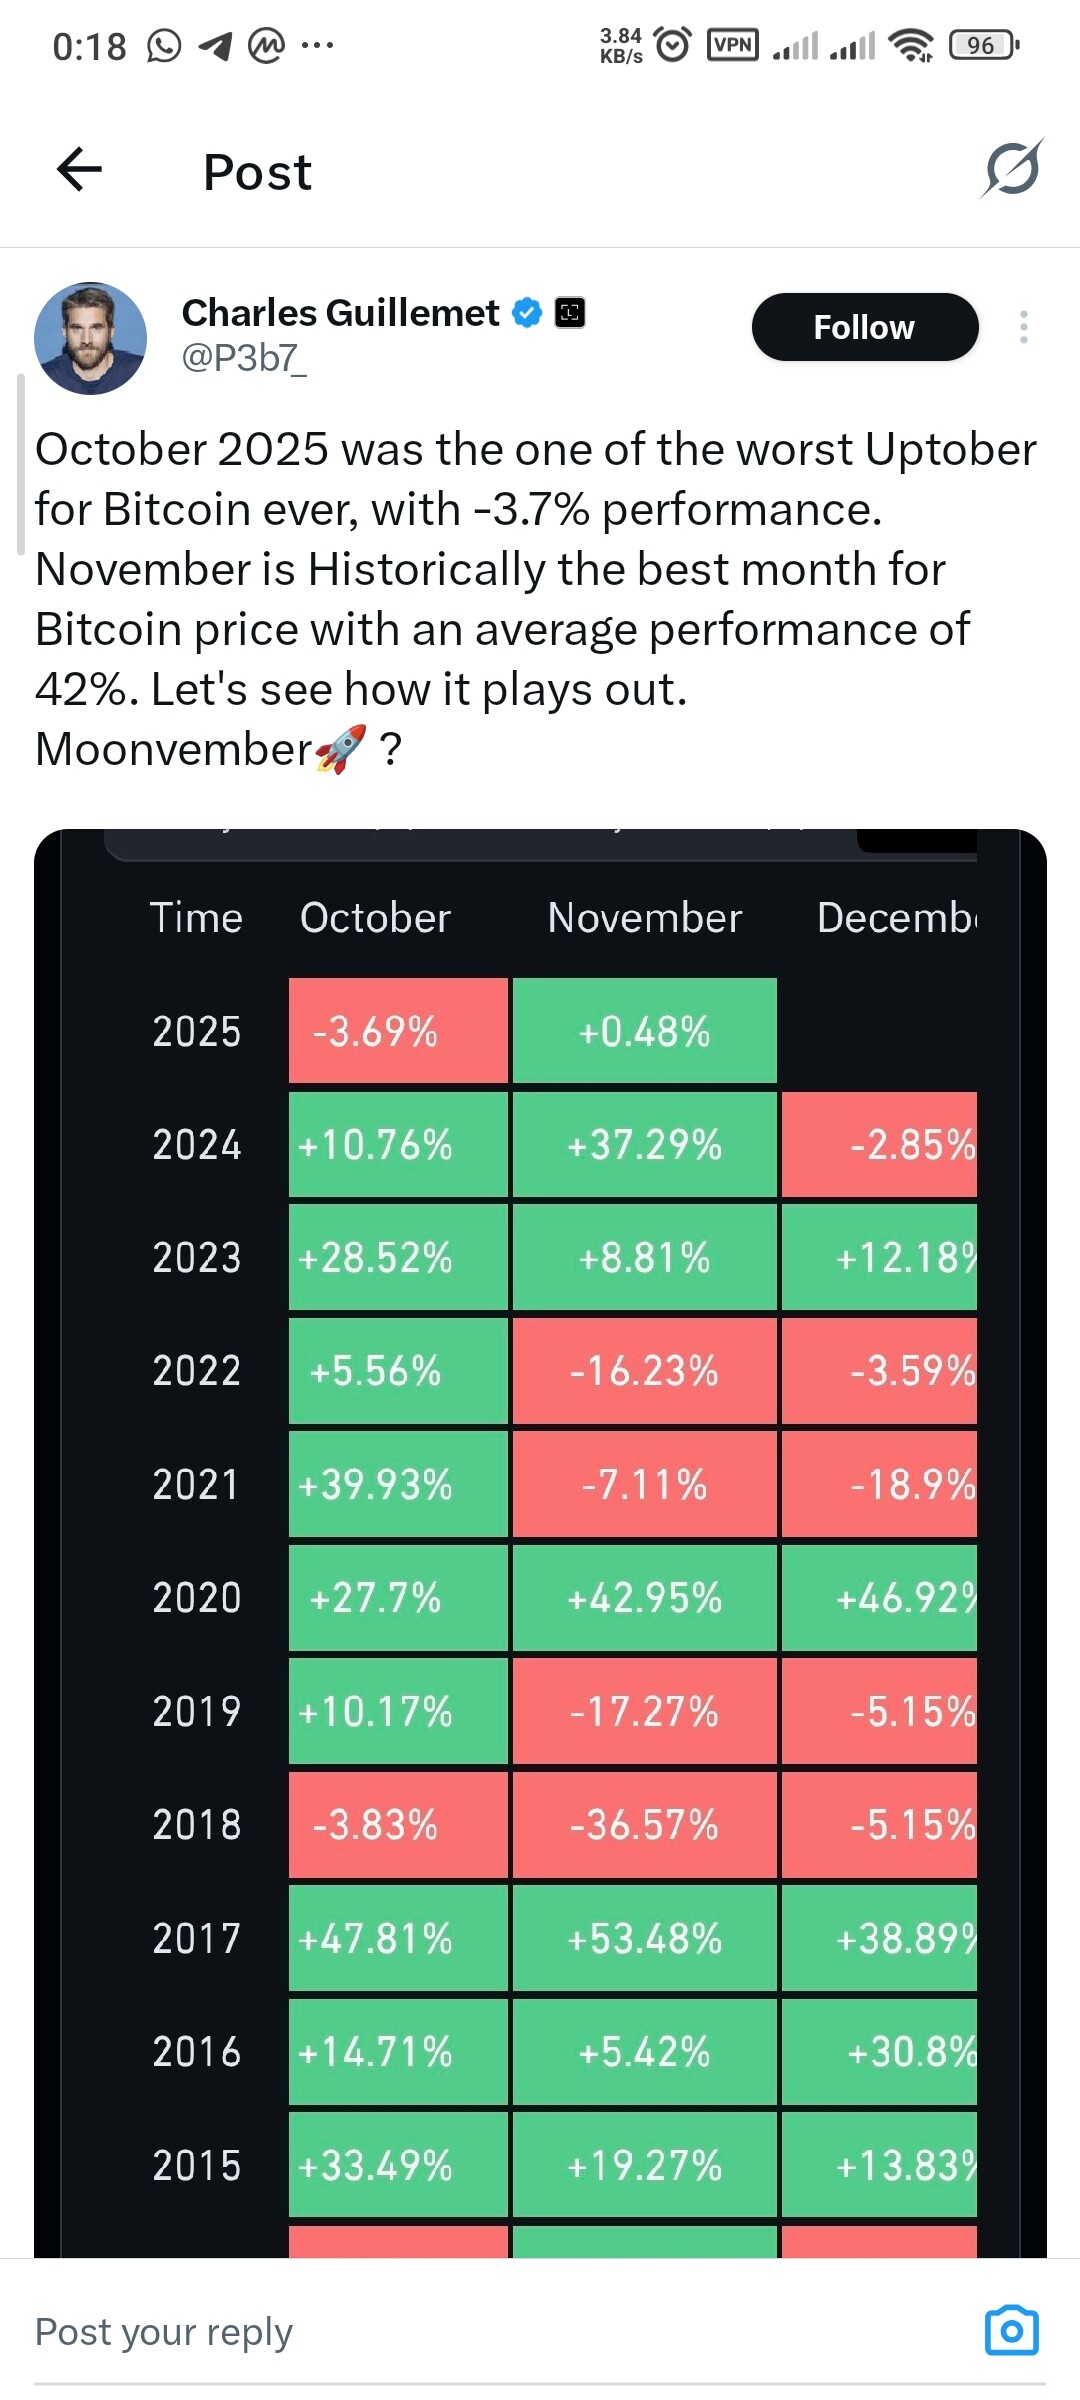Tap the November column header
1080x2400 pixels.
point(644,918)
